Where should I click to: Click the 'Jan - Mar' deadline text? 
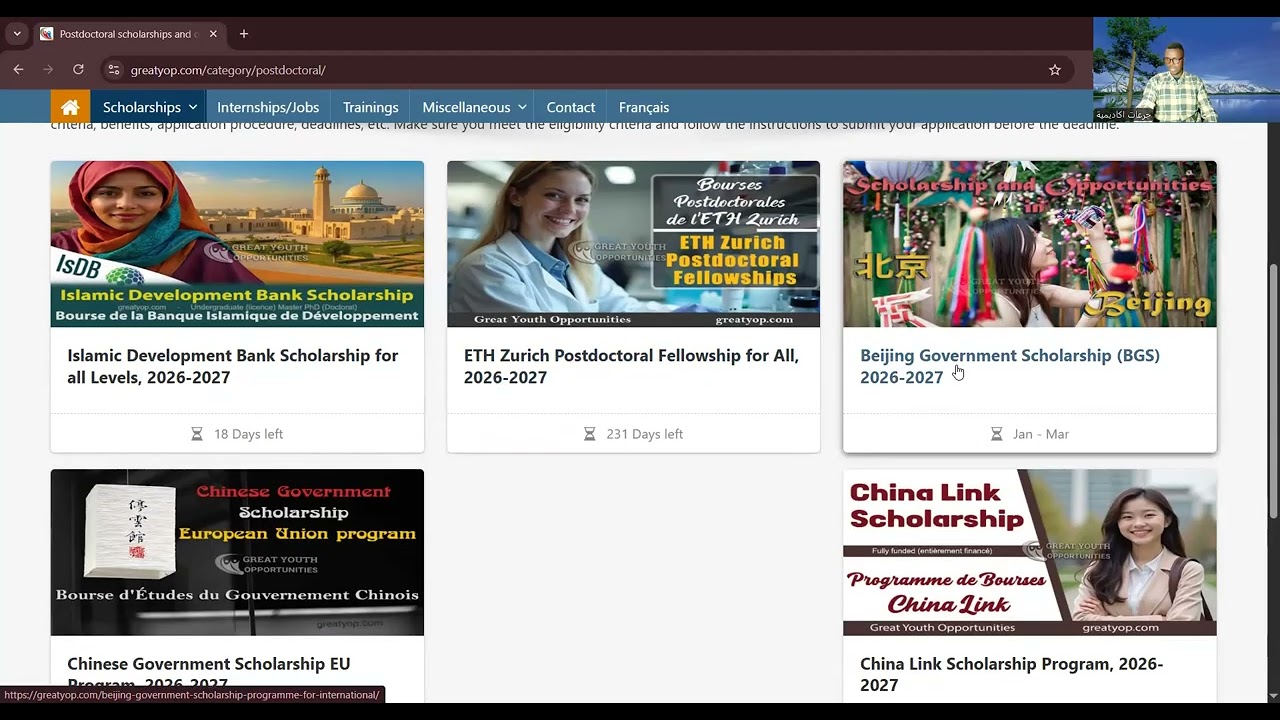click(x=1041, y=434)
